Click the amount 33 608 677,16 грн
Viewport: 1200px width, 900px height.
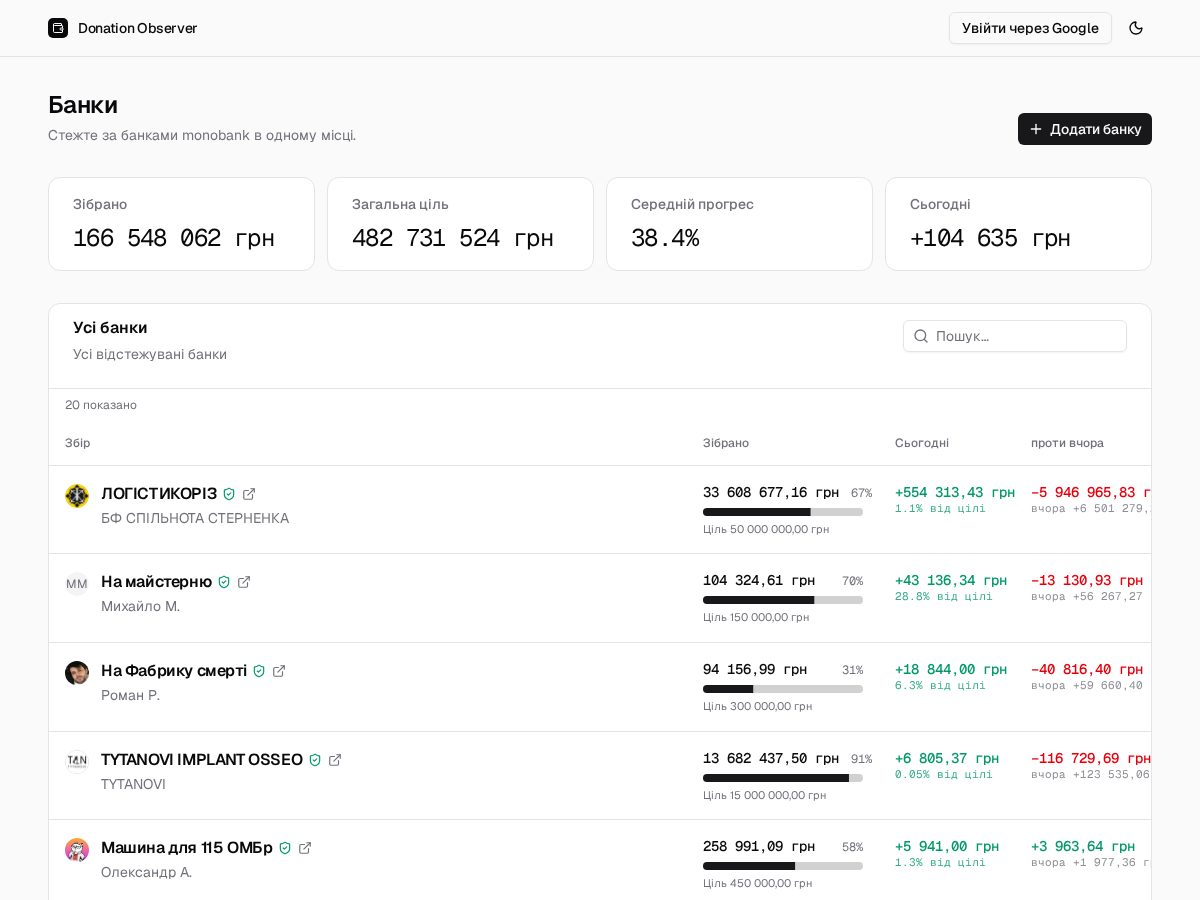(x=771, y=492)
